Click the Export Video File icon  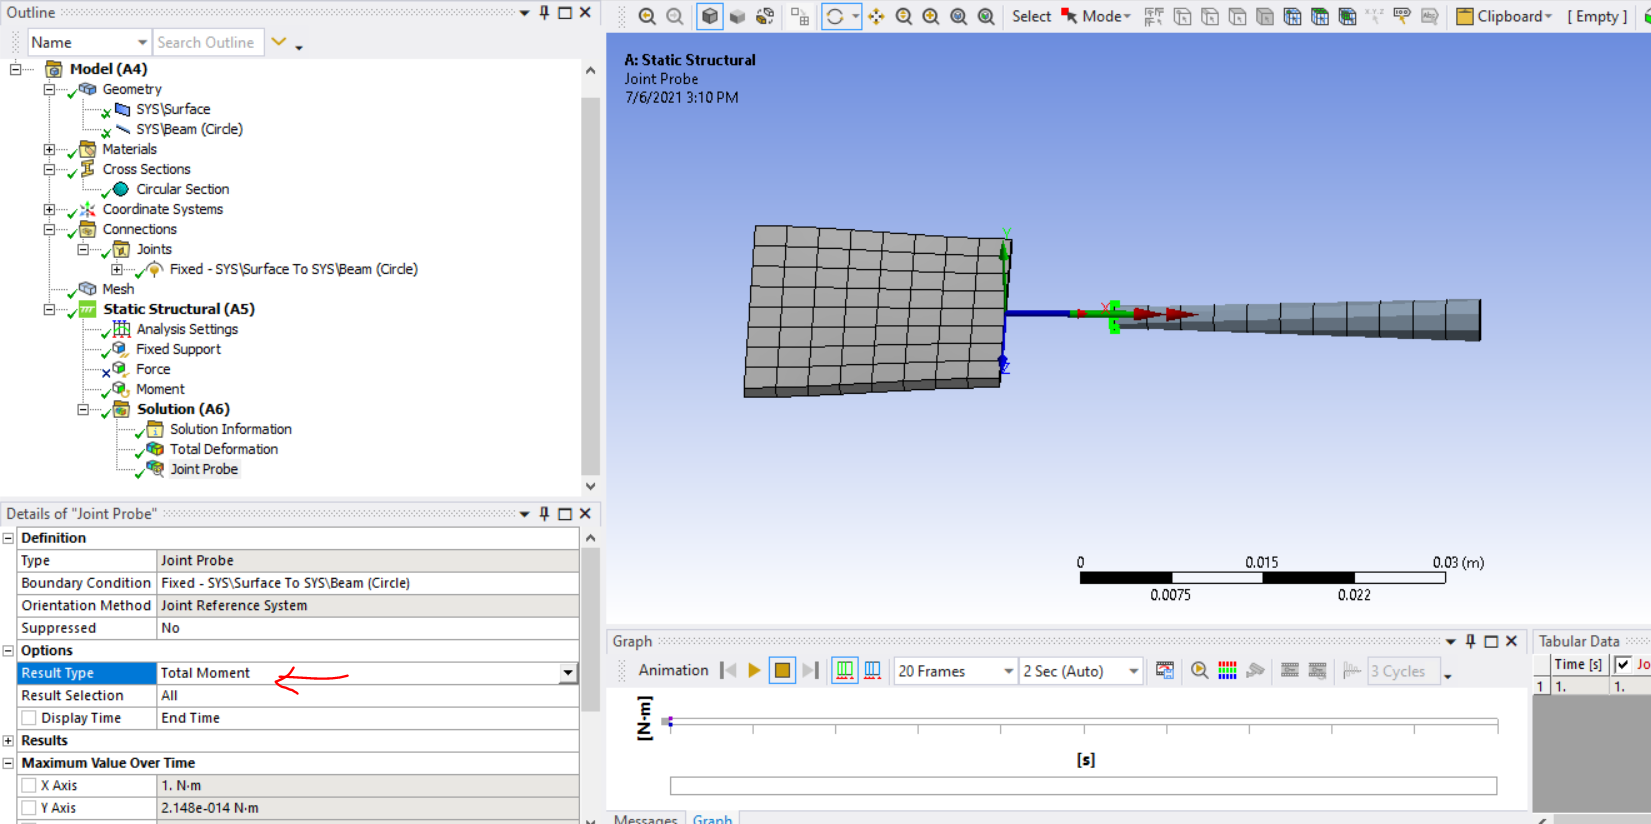(x=1165, y=671)
